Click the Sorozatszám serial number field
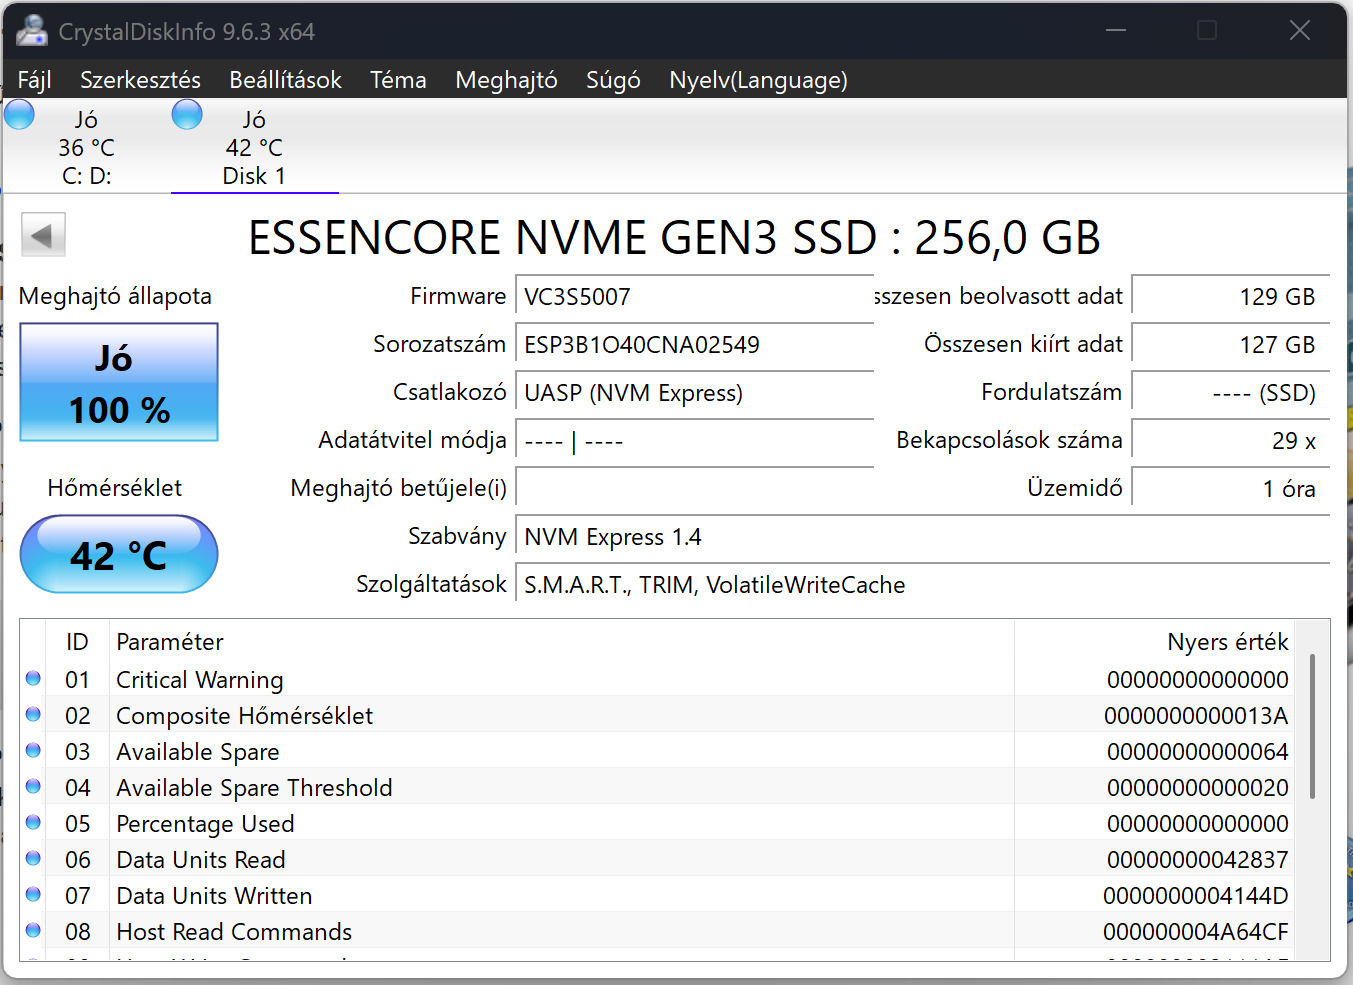Image resolution: width=1353 pixels, height=985 pixels. [694, 345]
